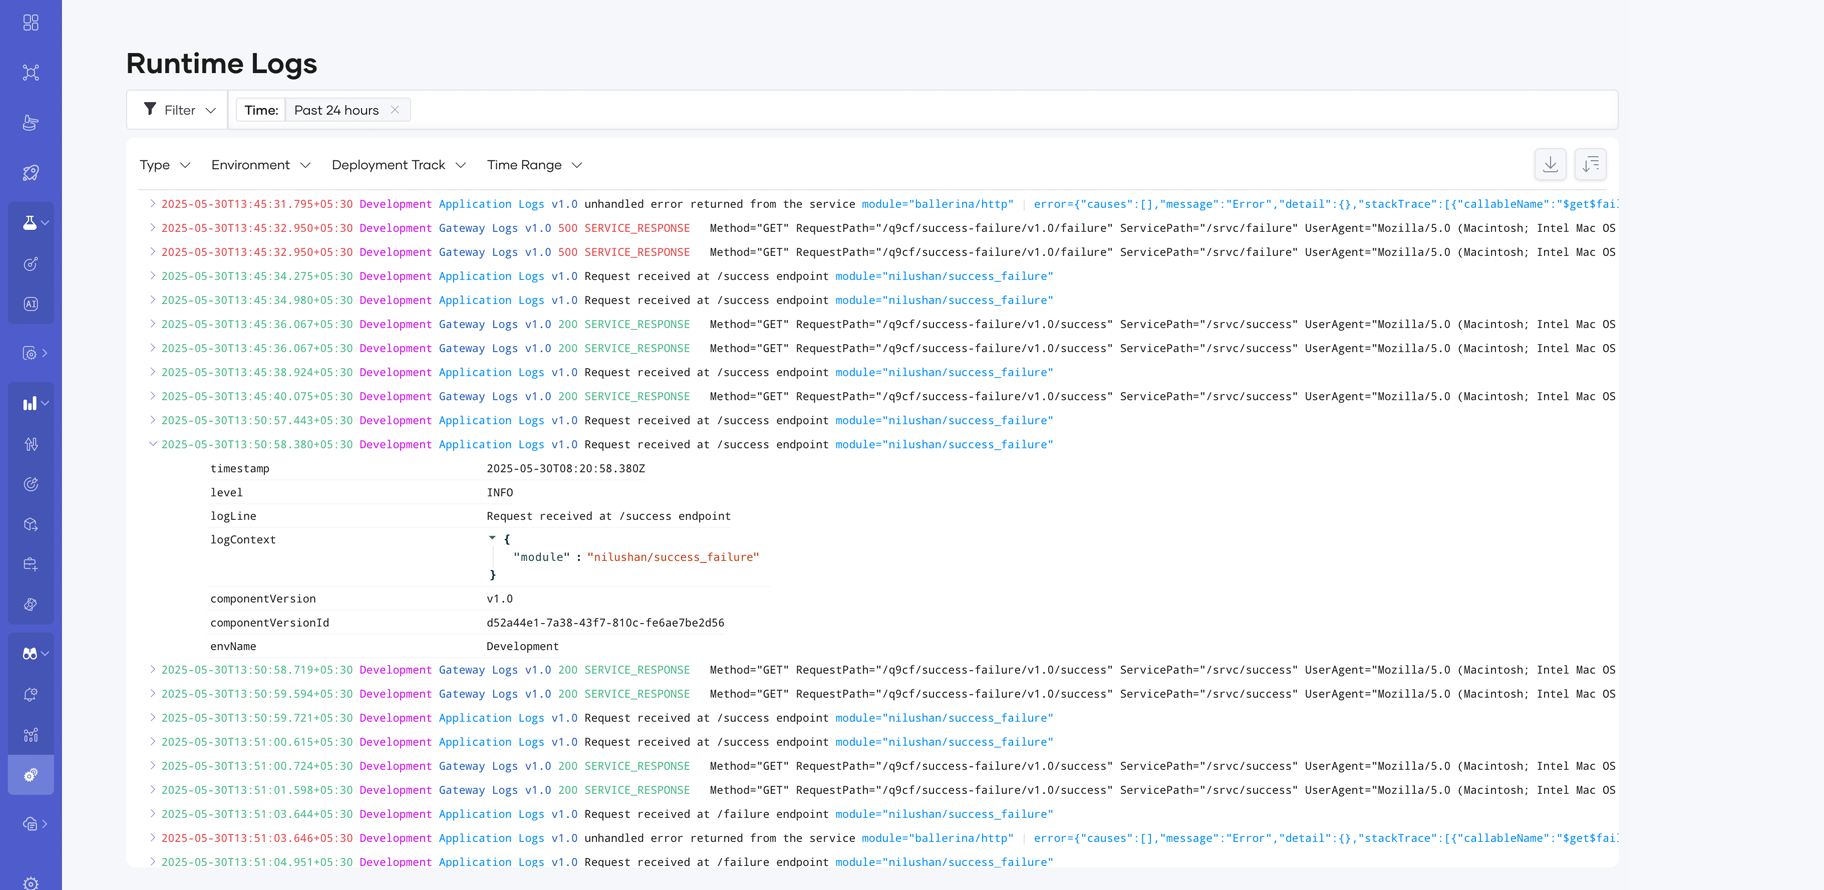
Task: Open the rocket icon in the sidebar
Action: tap(31, 172)
